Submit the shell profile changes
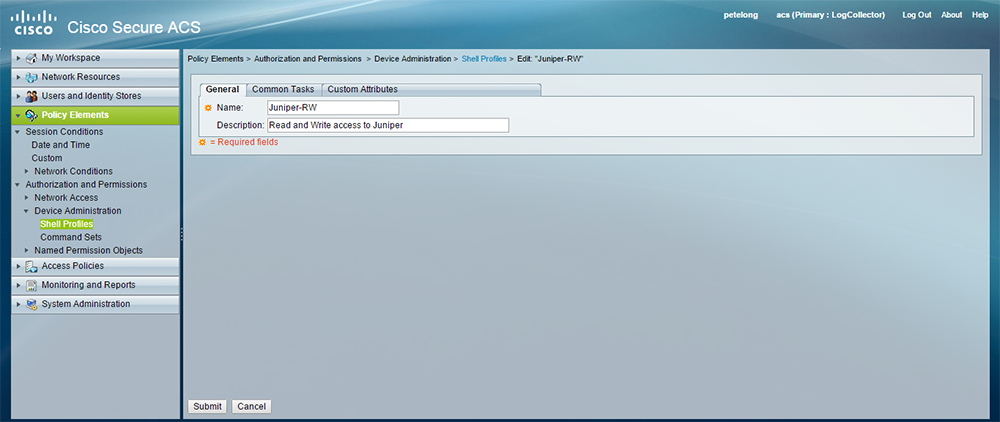 207,406
